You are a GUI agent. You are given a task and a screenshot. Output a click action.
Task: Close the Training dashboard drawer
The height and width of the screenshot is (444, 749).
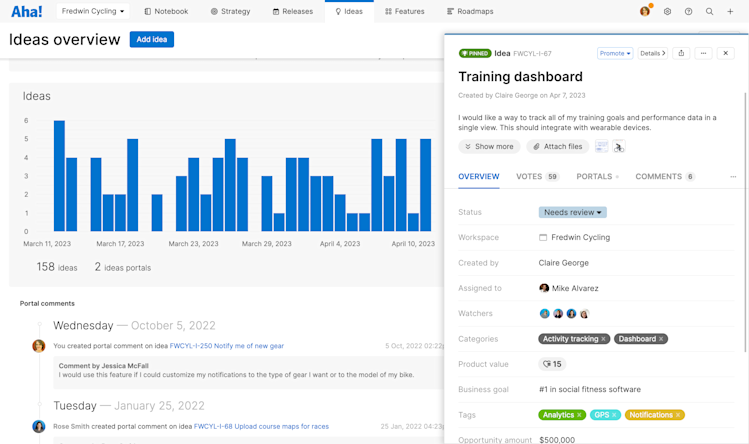pos(726,53)
